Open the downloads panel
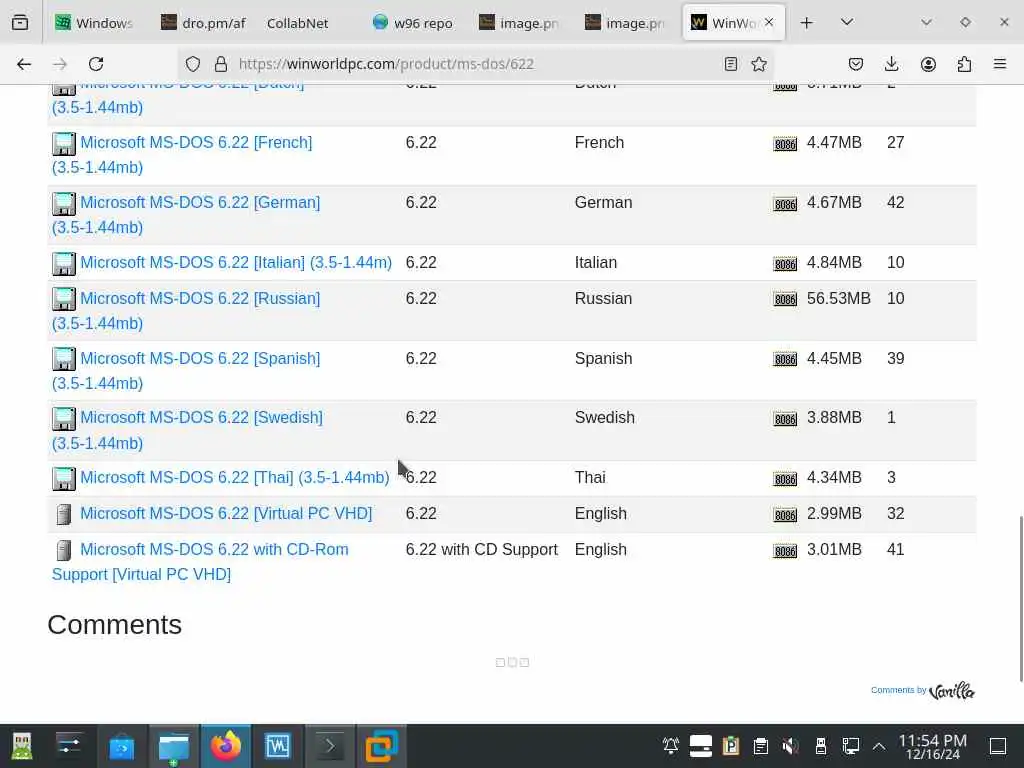 pos(891,64)
